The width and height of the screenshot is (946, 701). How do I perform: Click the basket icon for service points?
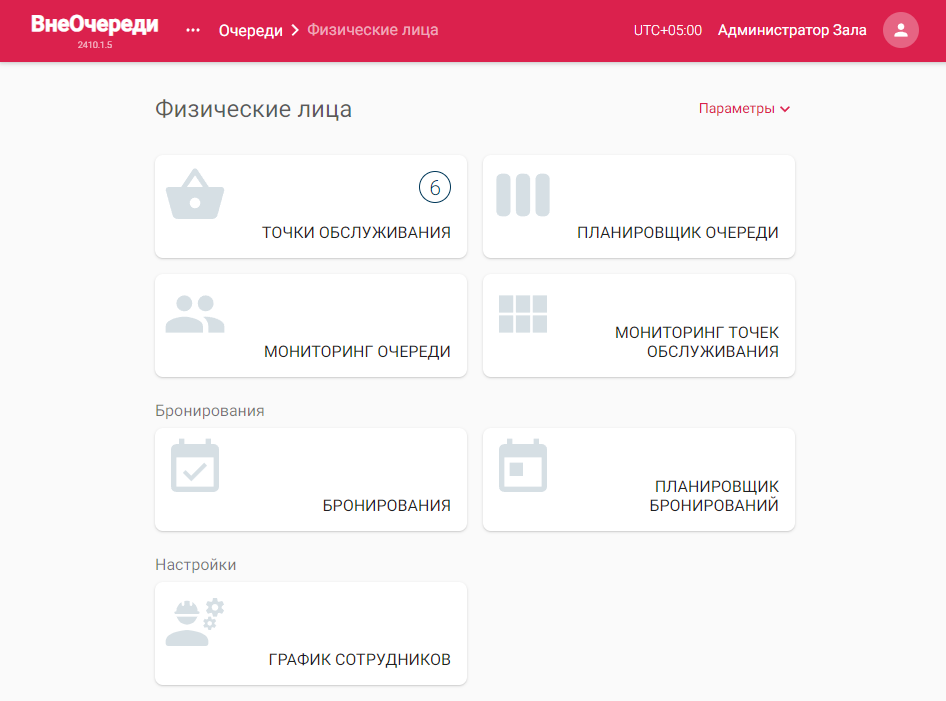(195, 194)
